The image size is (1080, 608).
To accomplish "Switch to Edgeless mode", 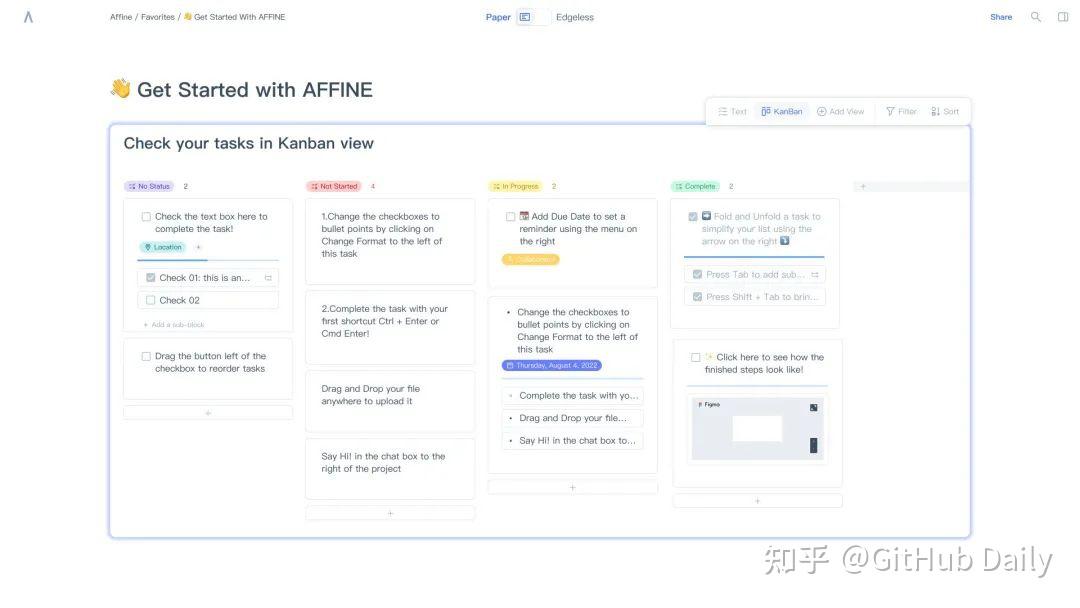I will tap(574, 17).
